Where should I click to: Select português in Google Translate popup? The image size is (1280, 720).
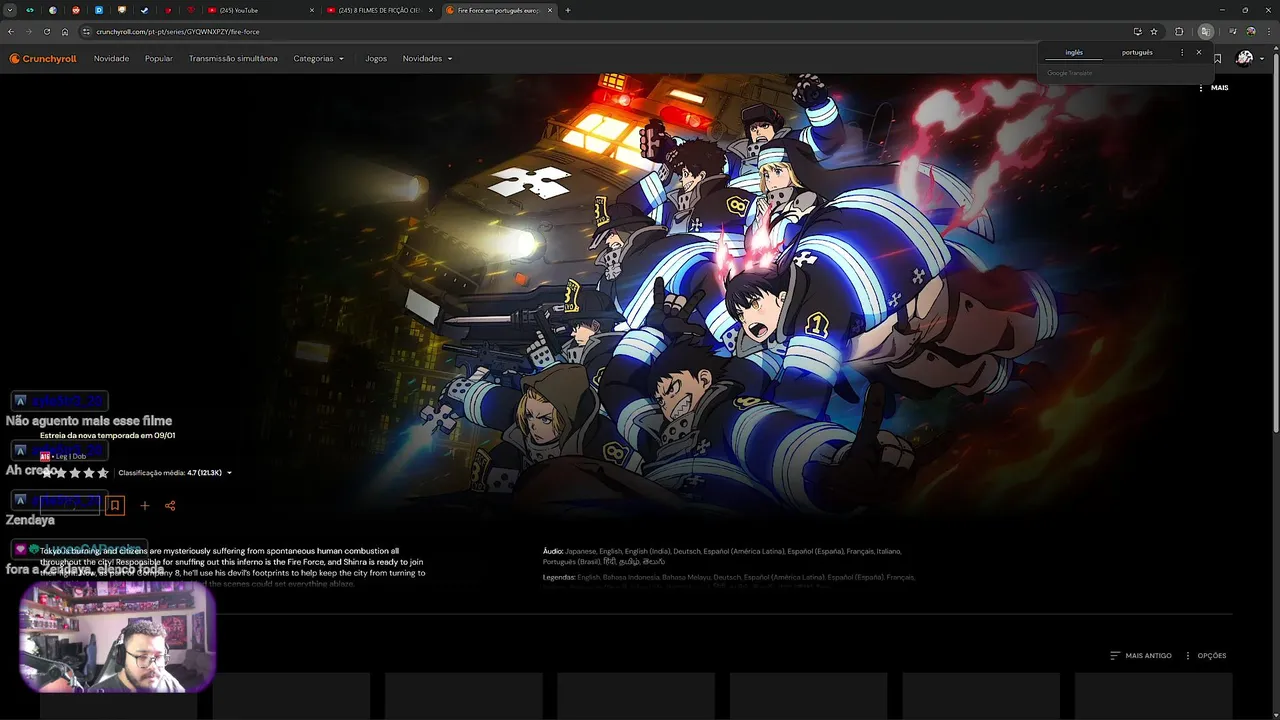pos(1137,52)
